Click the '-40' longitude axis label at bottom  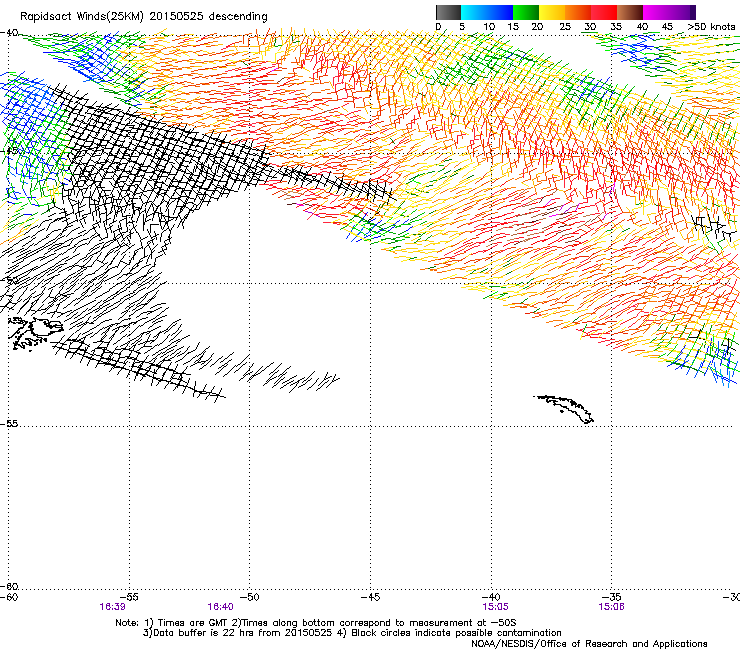[x=491, y=597]
